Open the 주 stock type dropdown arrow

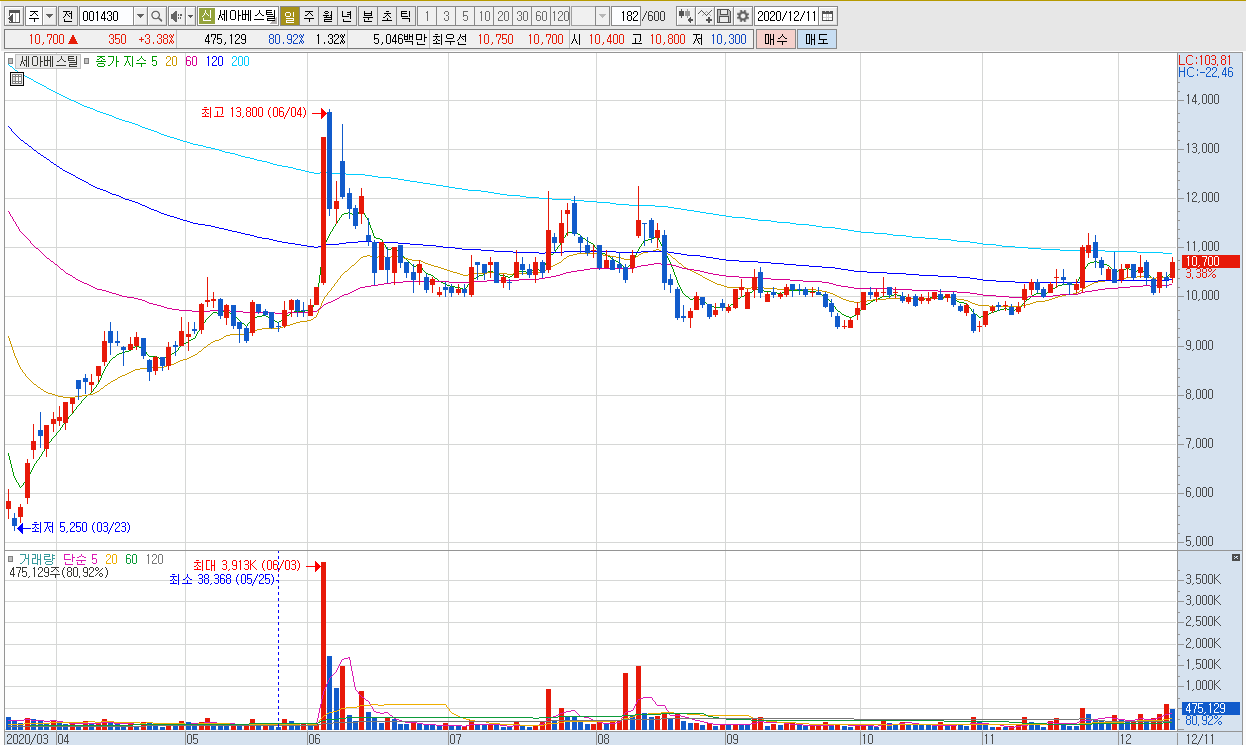point(50,16)
